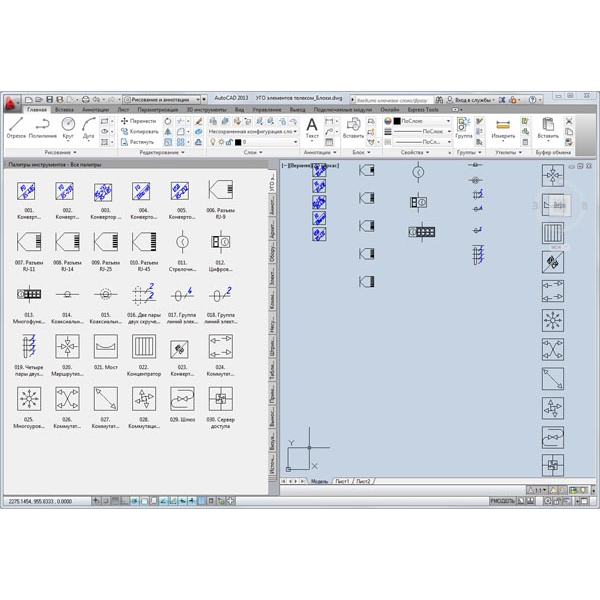Image resolution: width=600 pixels, height=600 pixels.
Task: Select 030. Сервер доступа in tool palette
Action: coord(220,408)
